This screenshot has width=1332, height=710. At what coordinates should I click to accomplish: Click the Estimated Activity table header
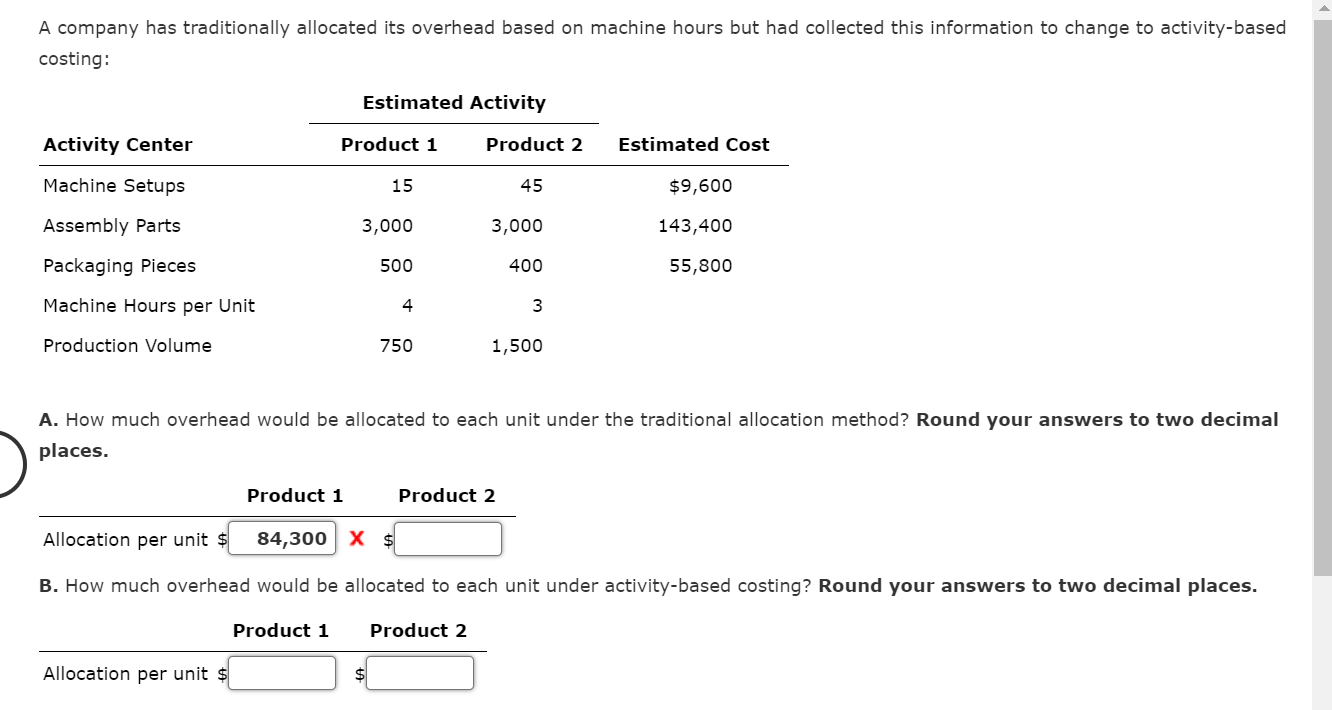[454, 102]
